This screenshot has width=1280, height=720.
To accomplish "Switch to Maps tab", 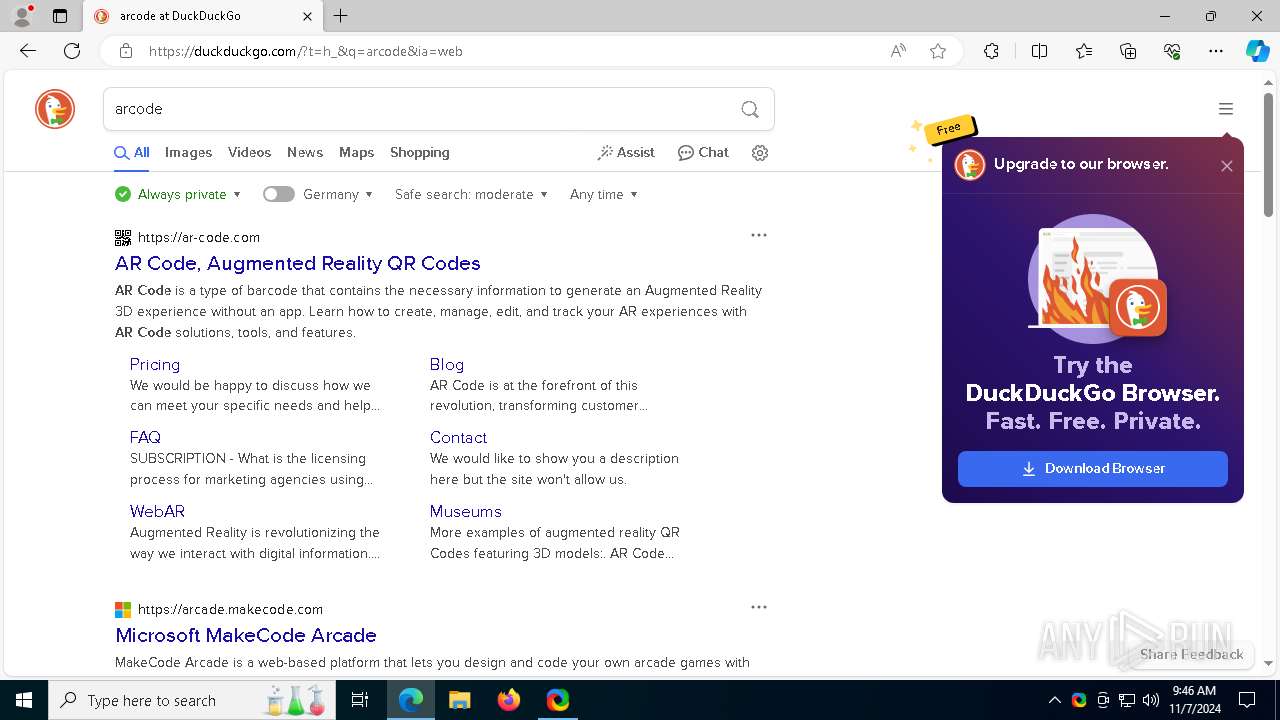I will point(356,153).
